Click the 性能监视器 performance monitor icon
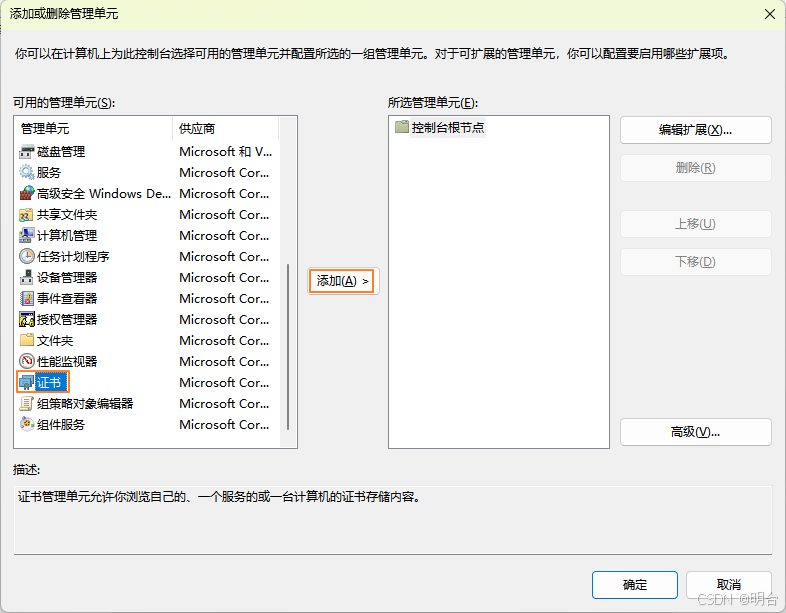 27,361
